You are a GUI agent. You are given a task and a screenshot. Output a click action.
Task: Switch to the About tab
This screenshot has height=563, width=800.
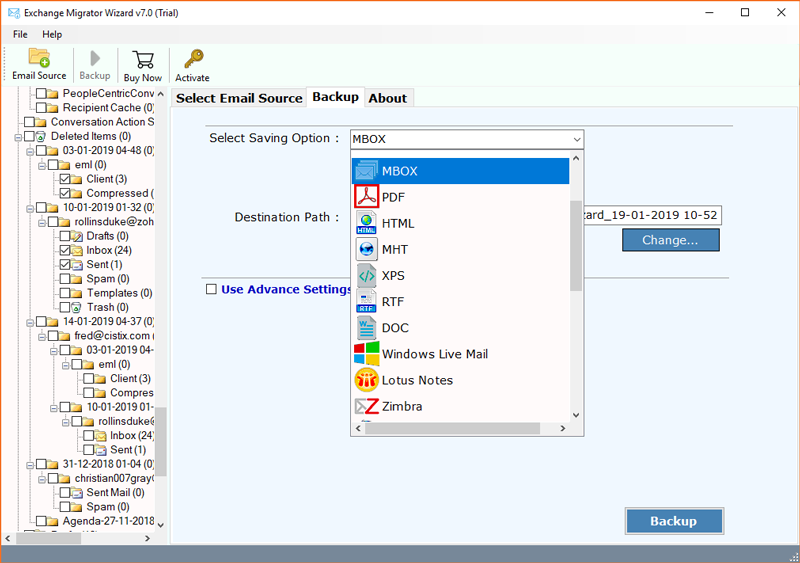388,98
